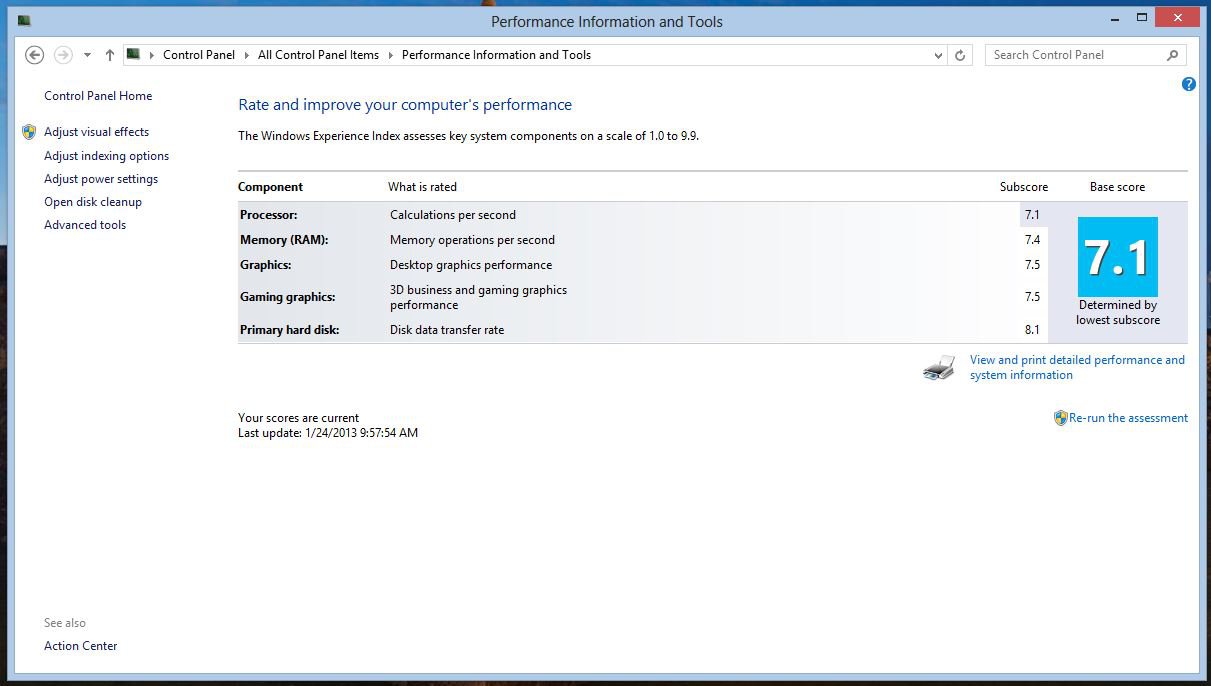Click the 'Desktop graphics performance' description
The height and width of the screenshot is (686, 1211).
(x=471, y=265)
